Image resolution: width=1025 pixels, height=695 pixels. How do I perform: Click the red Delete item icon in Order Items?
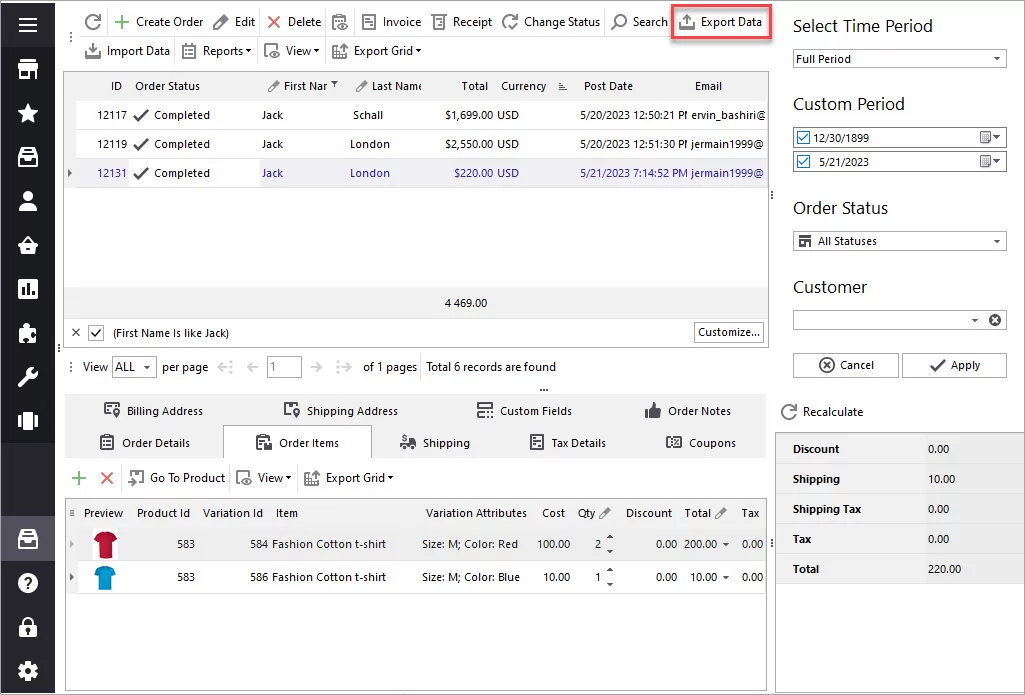107,478
